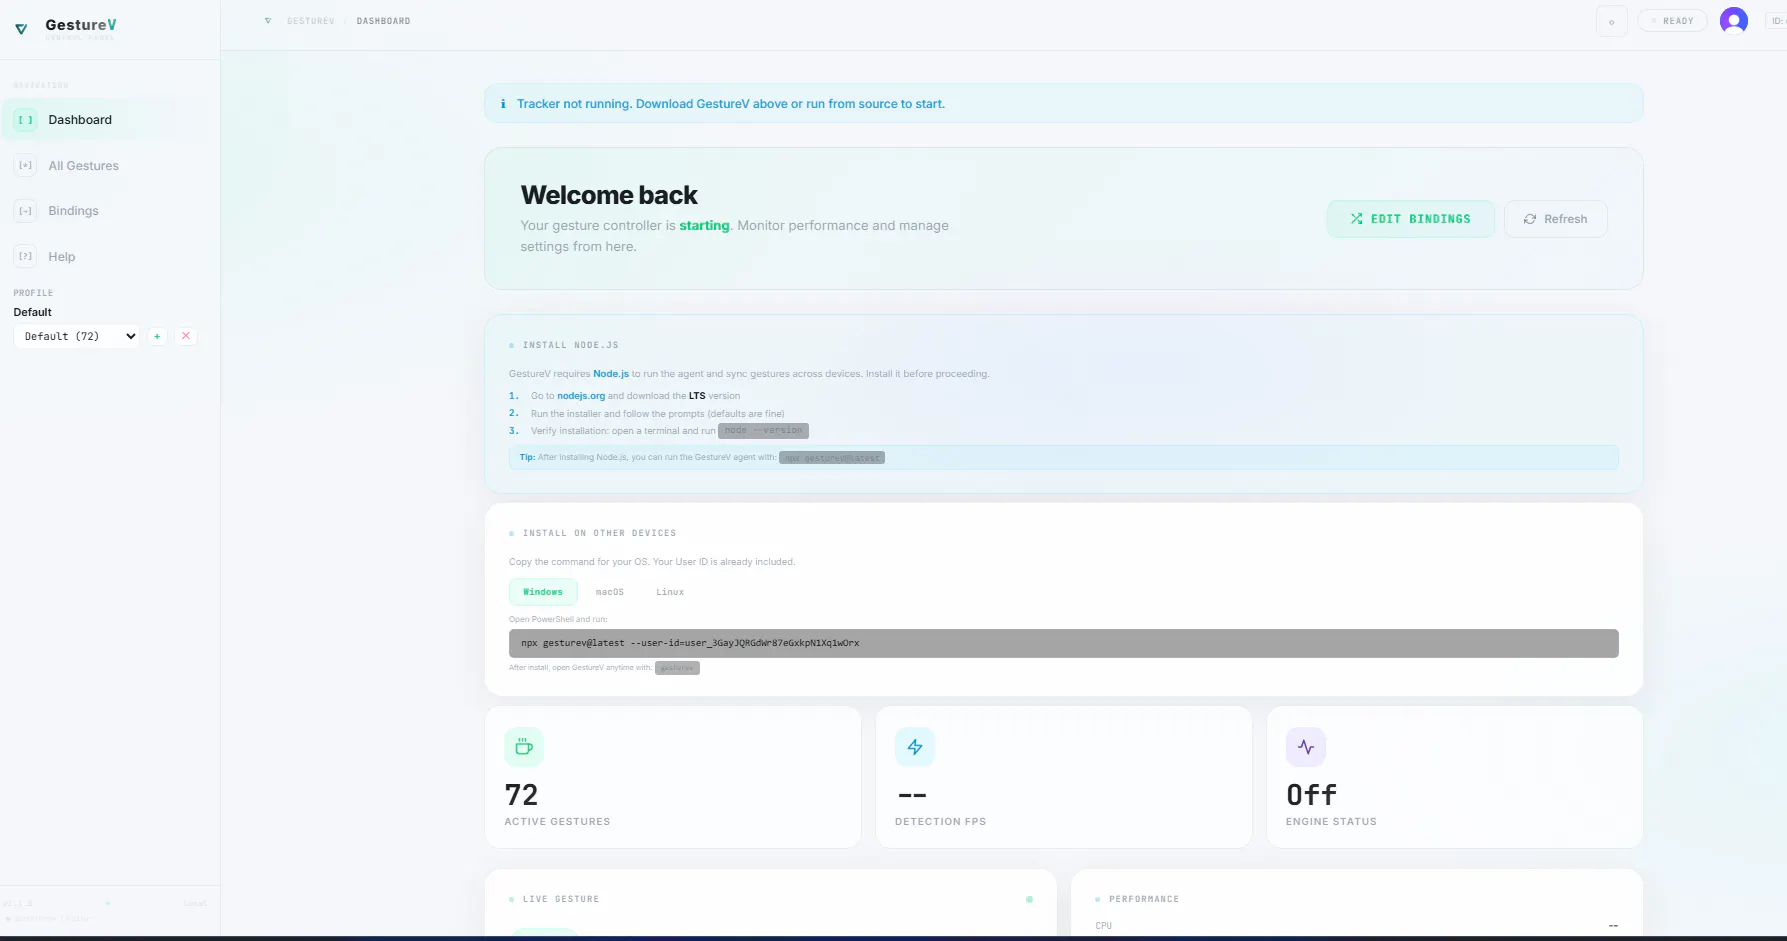The height and width of the screenshot is (941, 1787).
Task: Open the nodejs.org link in step 1
Action: coord(581,396)
